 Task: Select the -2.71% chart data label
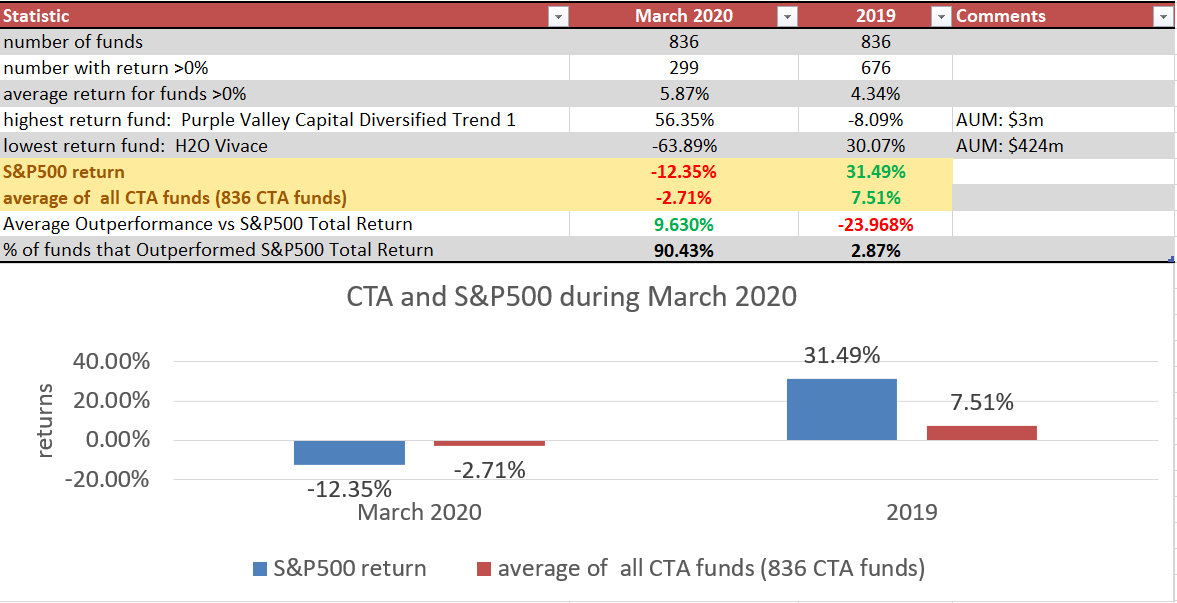(x=489, y=470)
